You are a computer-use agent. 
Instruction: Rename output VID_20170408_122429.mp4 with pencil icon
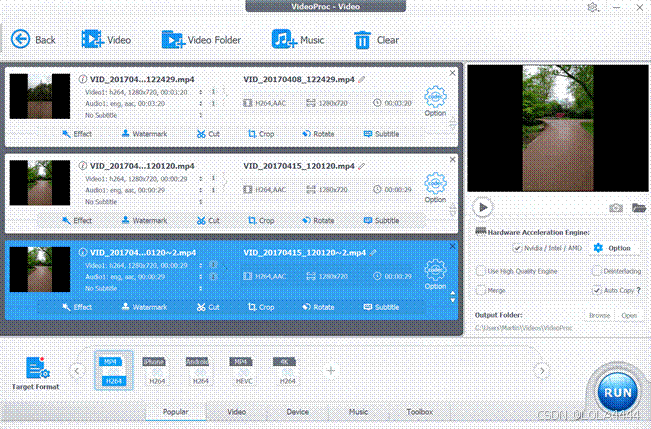tap(362, 79)
